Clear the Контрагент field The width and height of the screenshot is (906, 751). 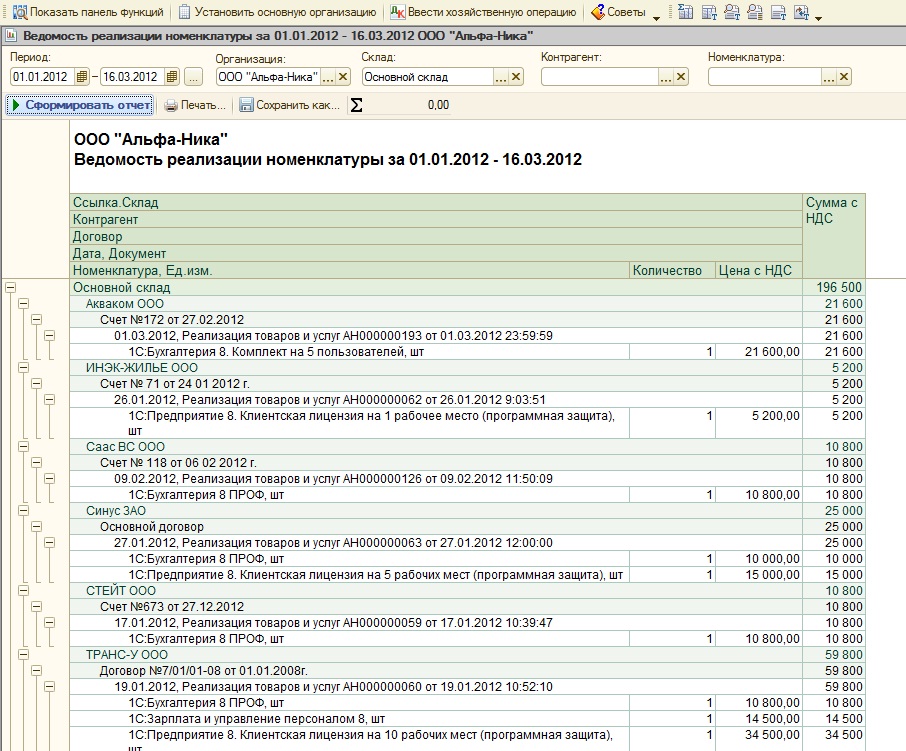(681, 77)
